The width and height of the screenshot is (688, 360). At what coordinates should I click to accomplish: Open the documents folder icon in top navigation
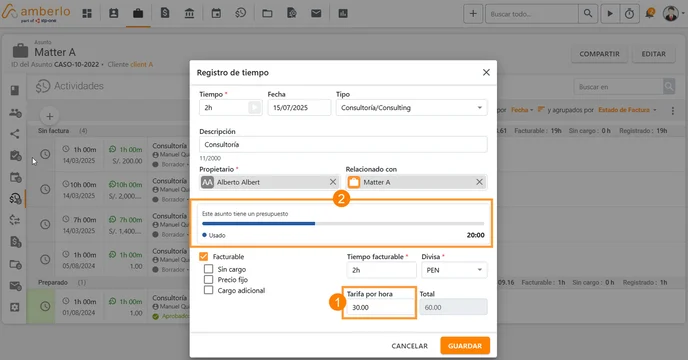pos(267,14)
